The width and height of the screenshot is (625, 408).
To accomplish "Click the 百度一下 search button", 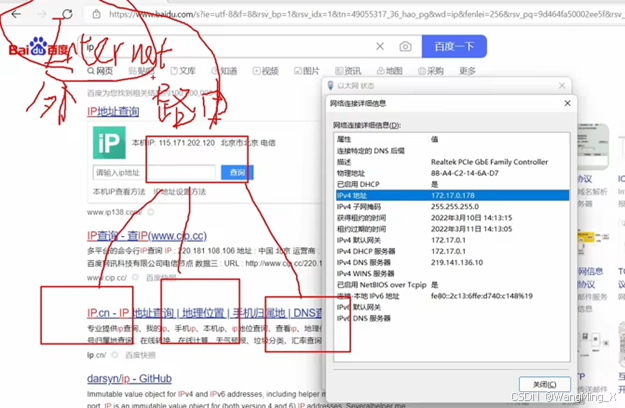I will point(454,46).
